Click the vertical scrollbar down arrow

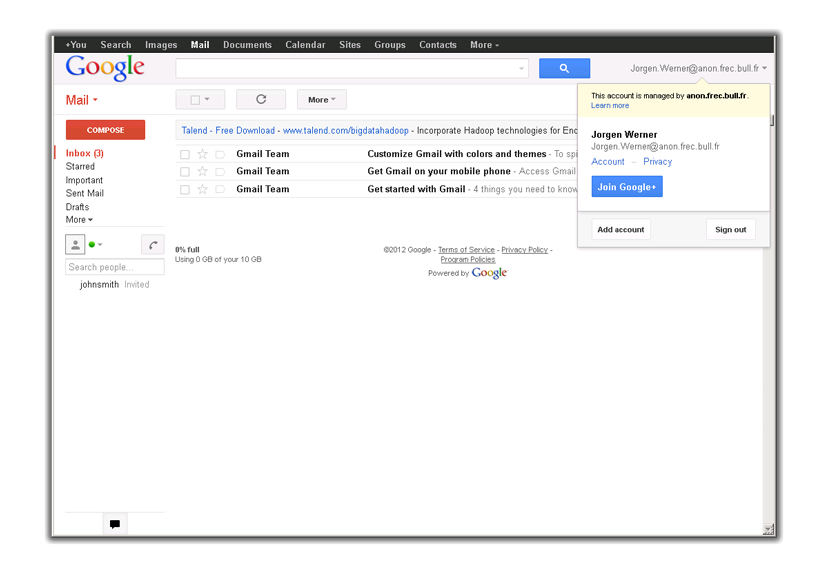768,529
